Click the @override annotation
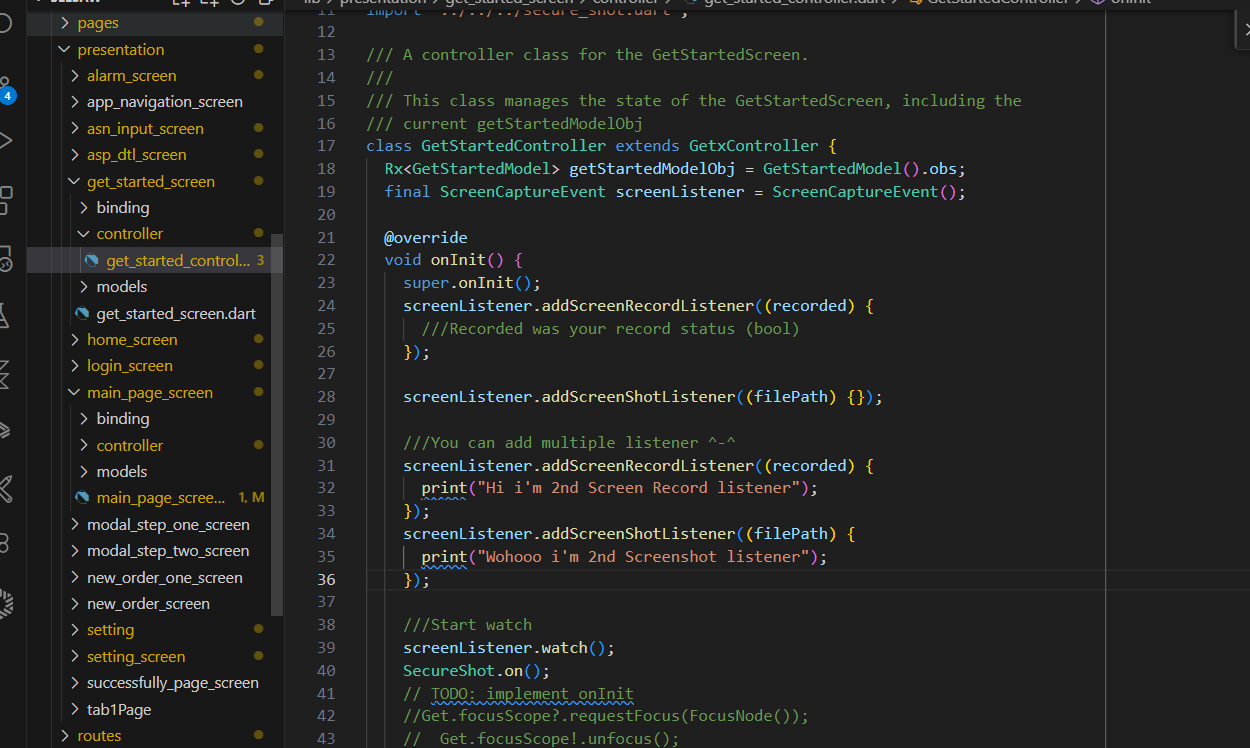The height and width of the screenshot is (748, 1250). [426, 237]
